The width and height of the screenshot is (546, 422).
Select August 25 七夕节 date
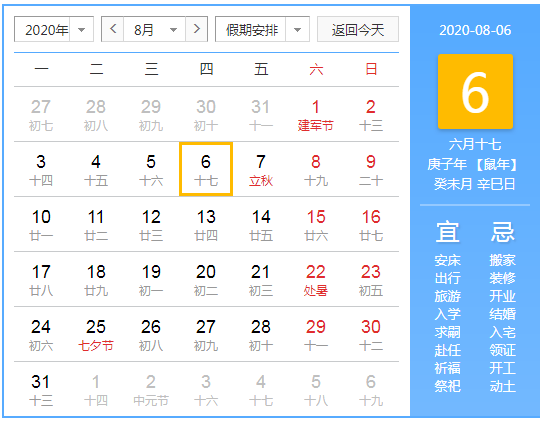point(96,335)
